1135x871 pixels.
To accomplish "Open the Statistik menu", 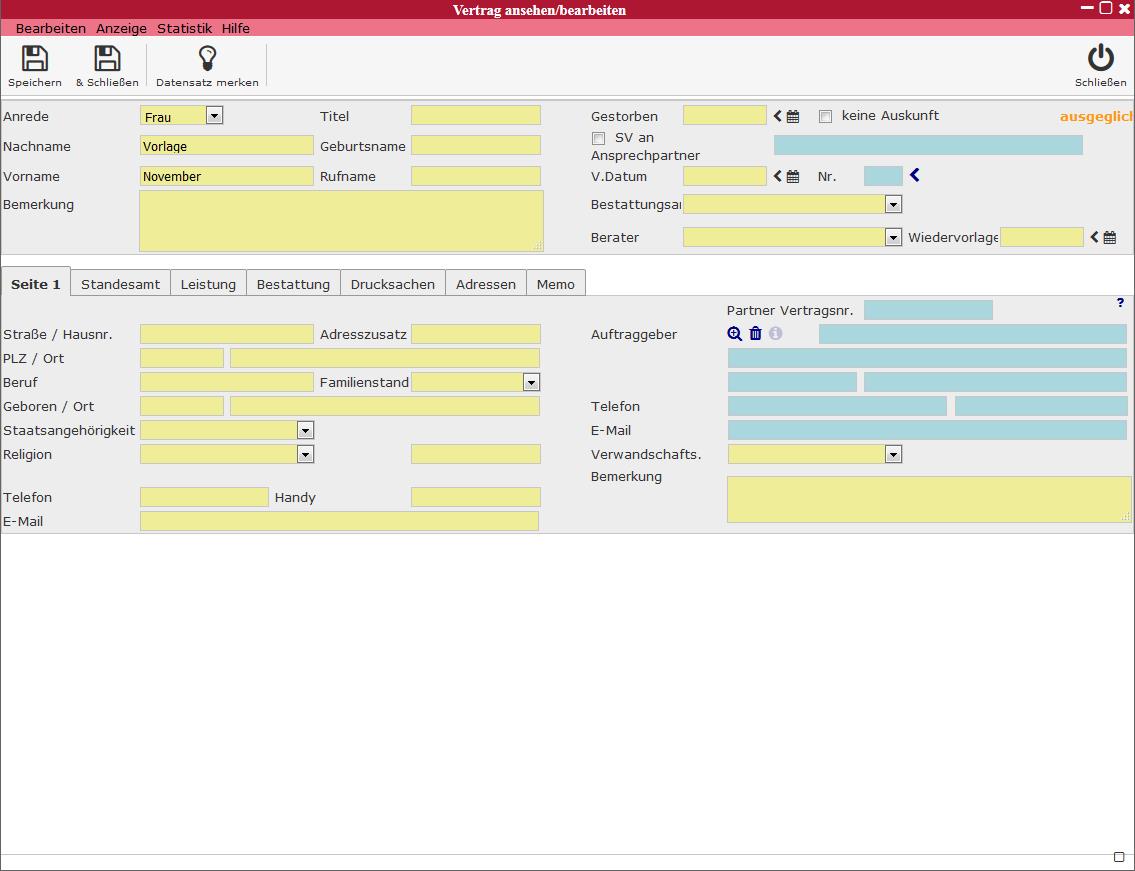I will point(184,28).
